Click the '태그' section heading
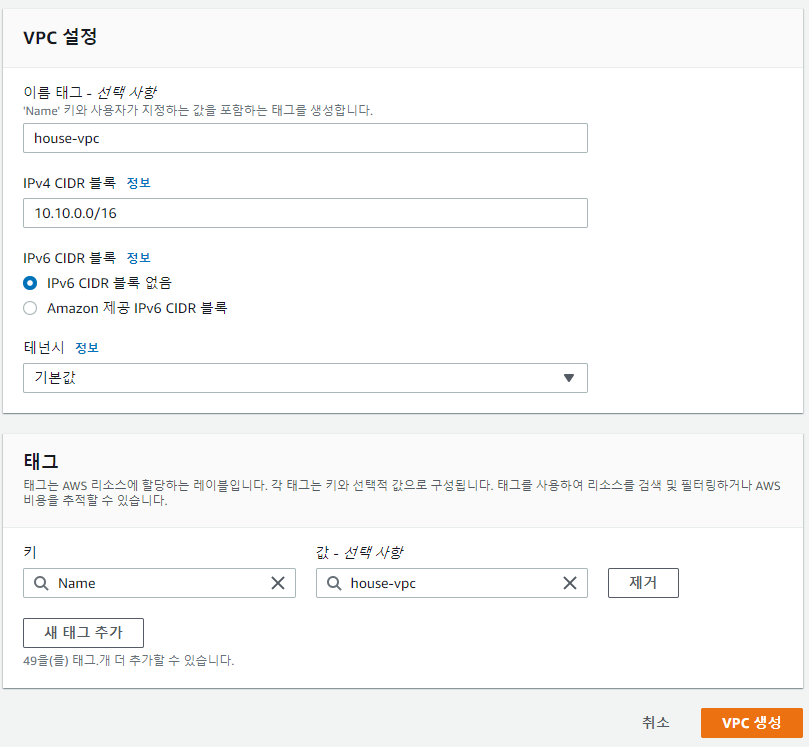 41,461
